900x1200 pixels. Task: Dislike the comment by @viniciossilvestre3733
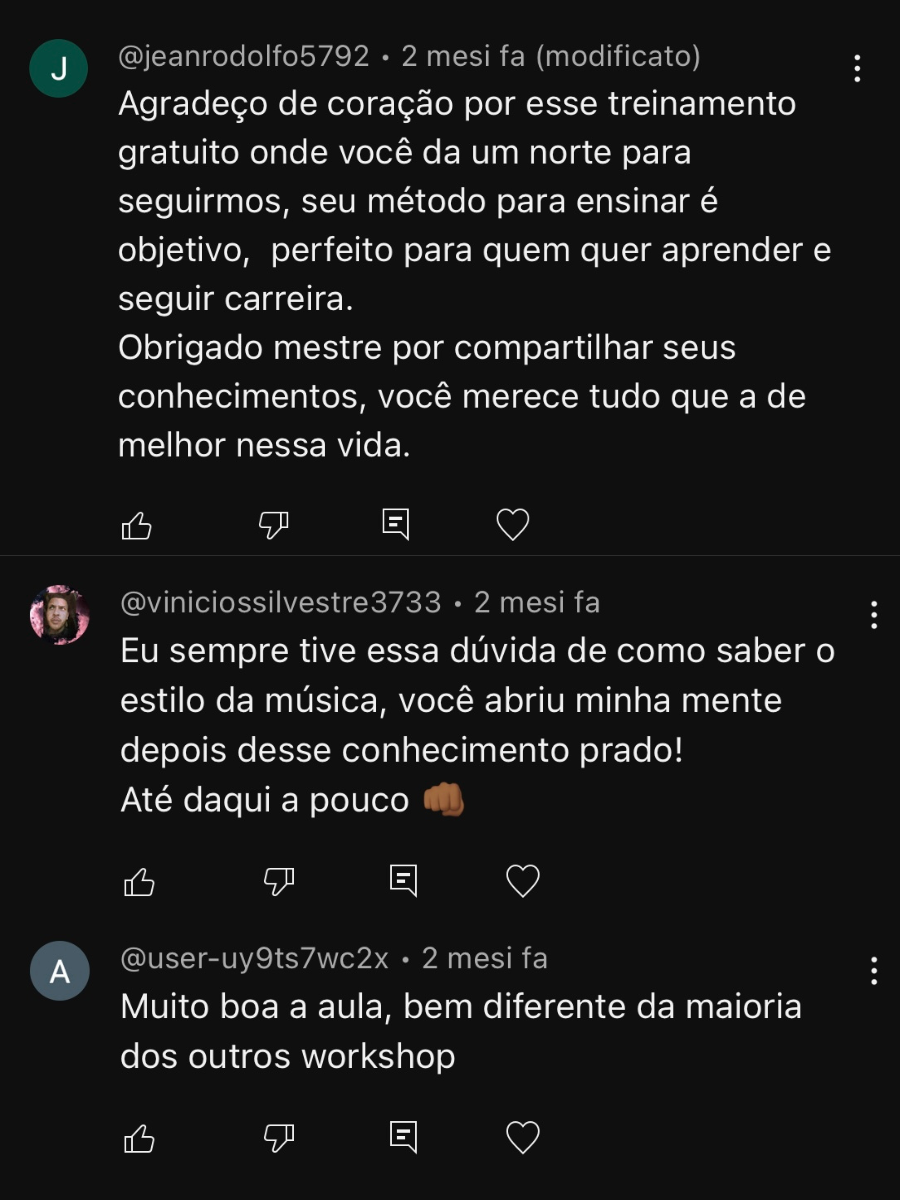[278, 881]
